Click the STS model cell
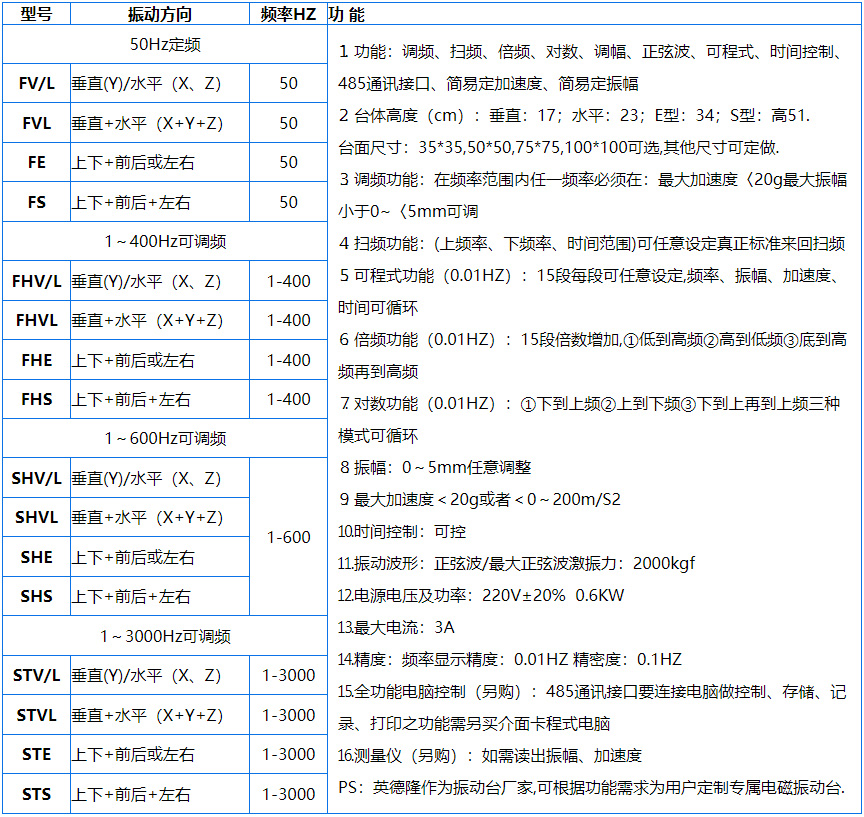The width and height of the screenshot is (864, 817). coord(36,794)
